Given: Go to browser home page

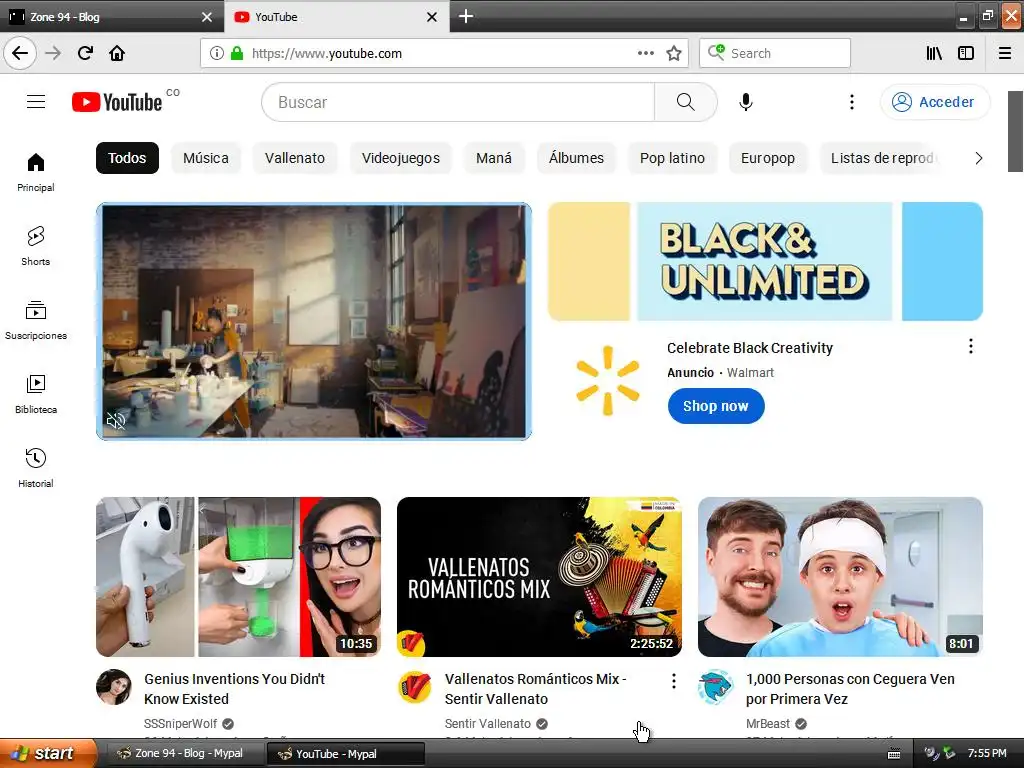Looking at the screenshot, I should [117, 53].
